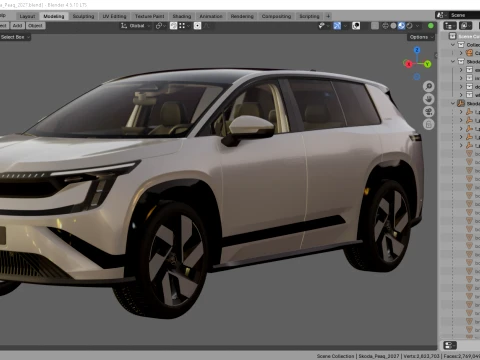
Task: Expand fourth sub-collection under Skoda
Action: [x=461, y=95]
